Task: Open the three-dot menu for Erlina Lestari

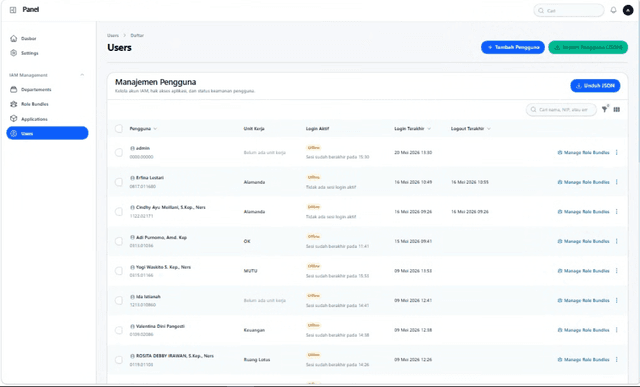Action: (616, 182)
